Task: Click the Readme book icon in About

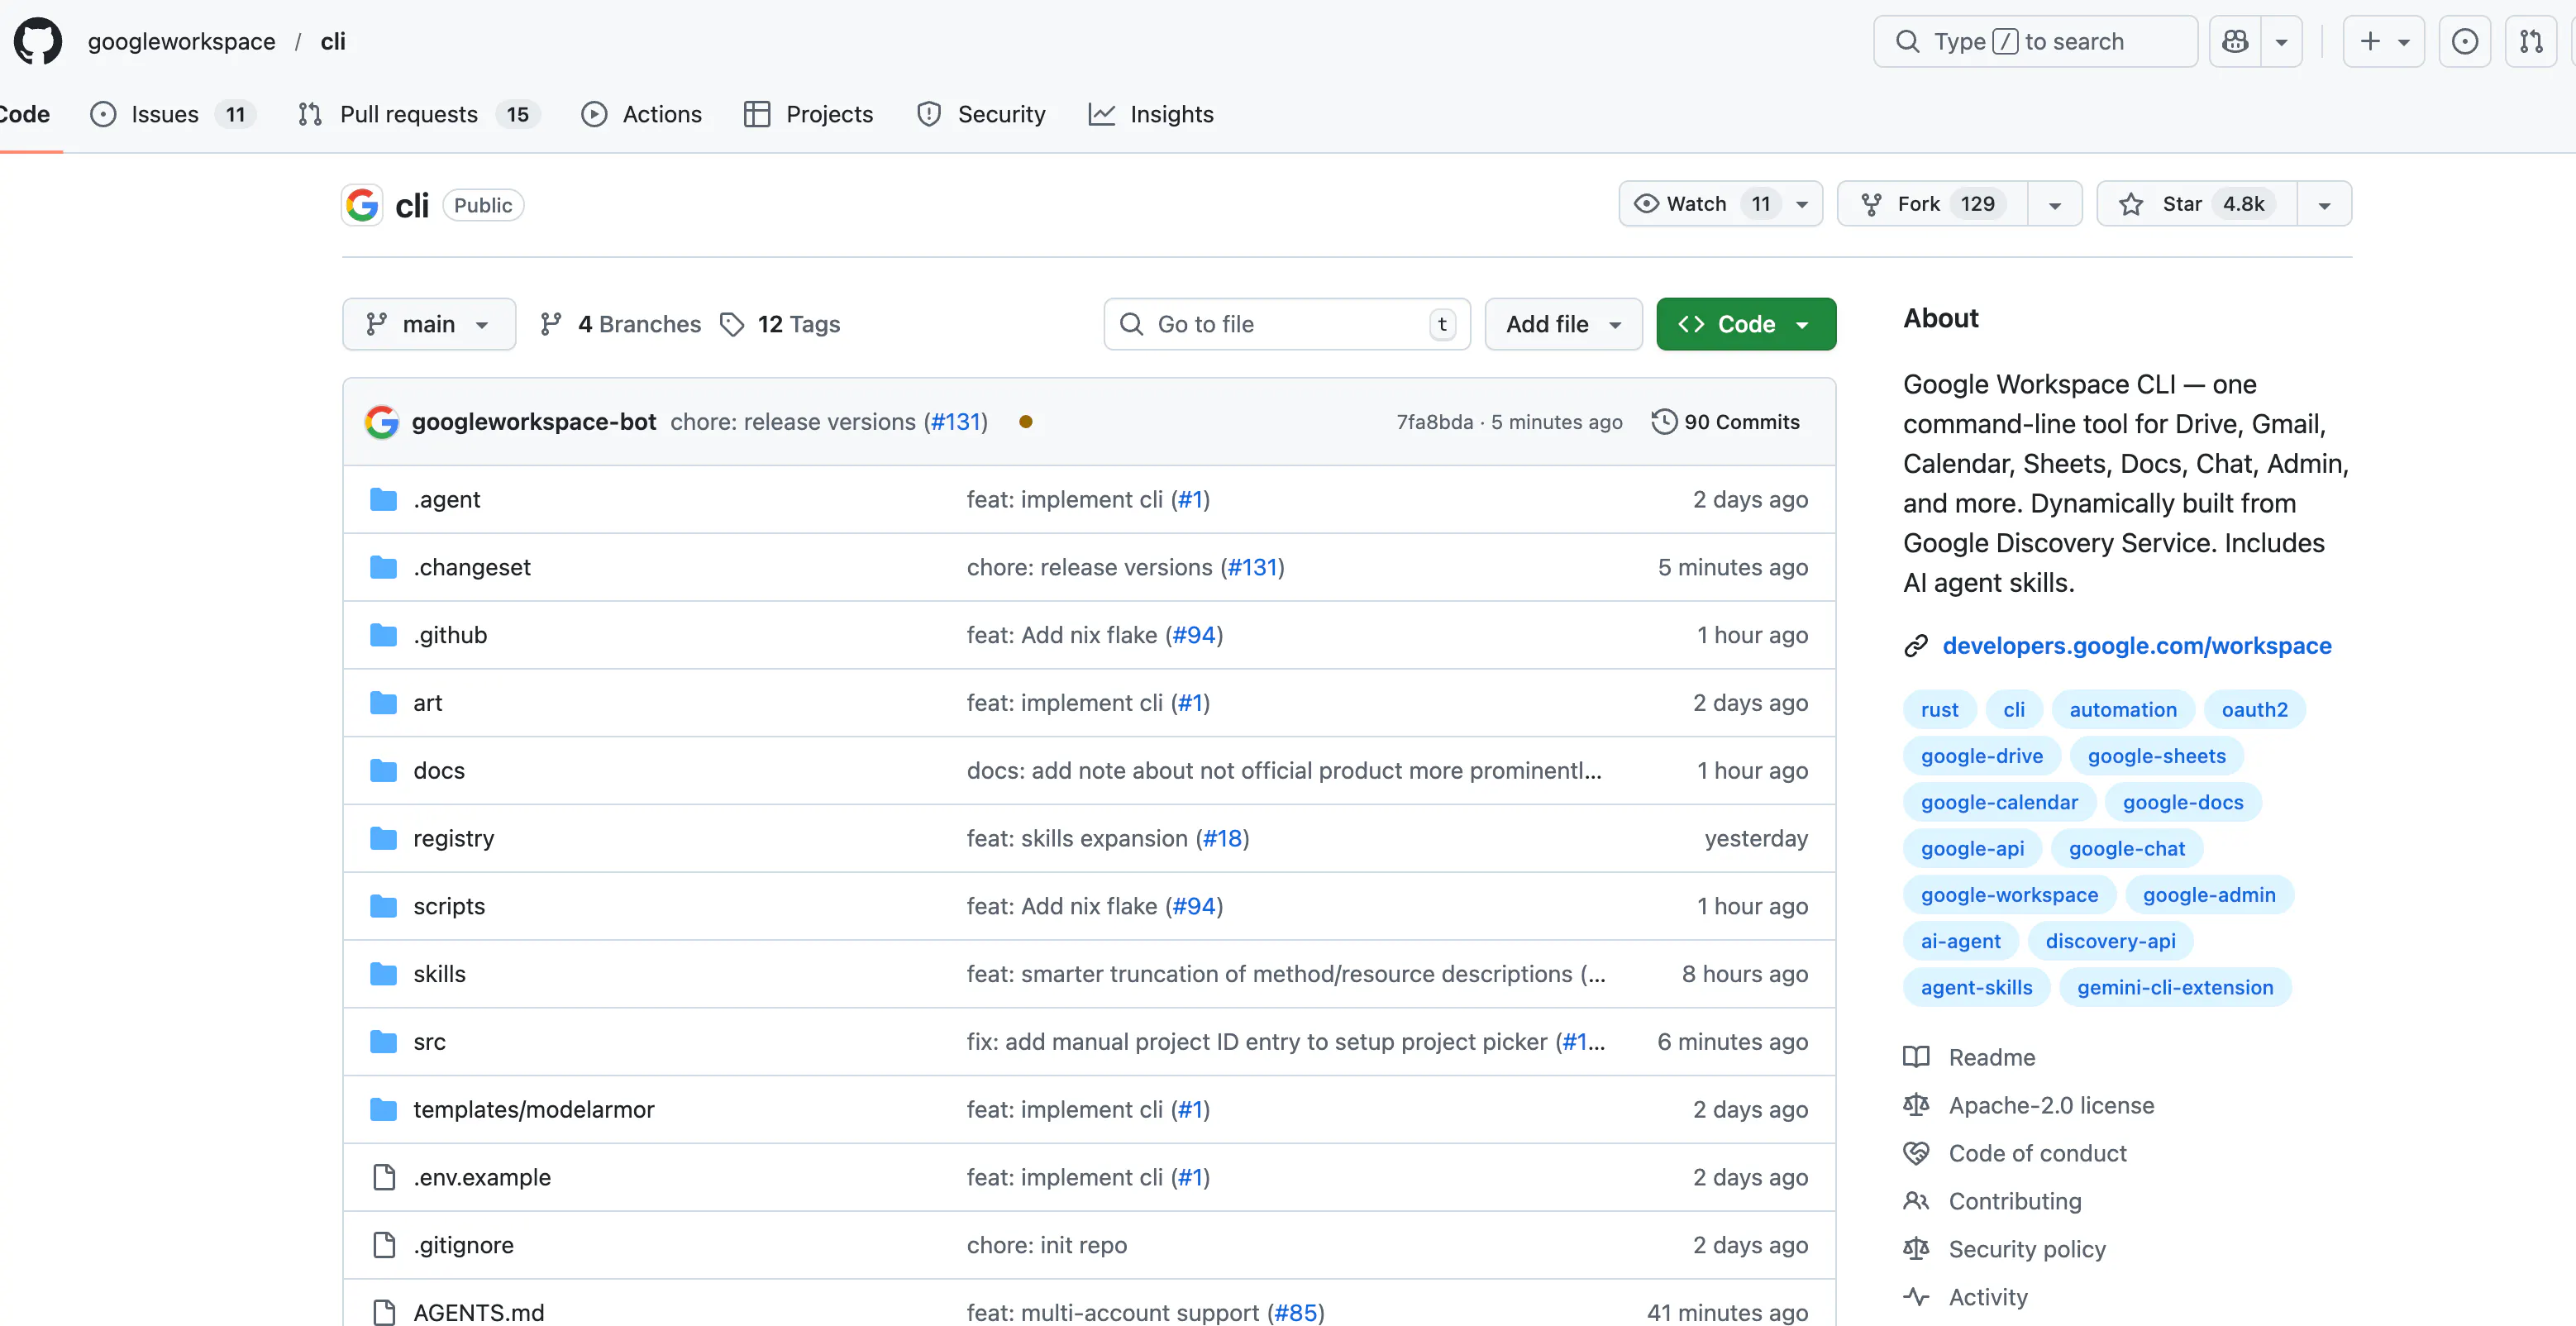Action: (1916, 1057)
